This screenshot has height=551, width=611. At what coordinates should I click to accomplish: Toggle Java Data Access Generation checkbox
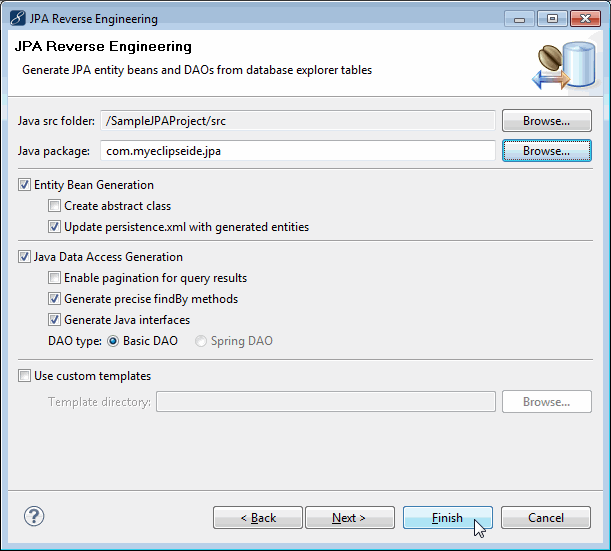pos(25,257)
